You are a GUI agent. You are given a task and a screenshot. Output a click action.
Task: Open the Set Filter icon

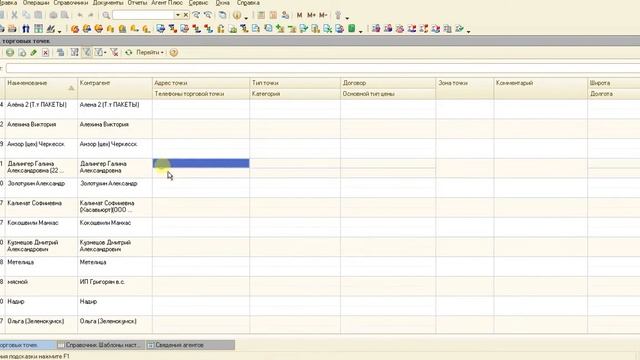point(75,53)
